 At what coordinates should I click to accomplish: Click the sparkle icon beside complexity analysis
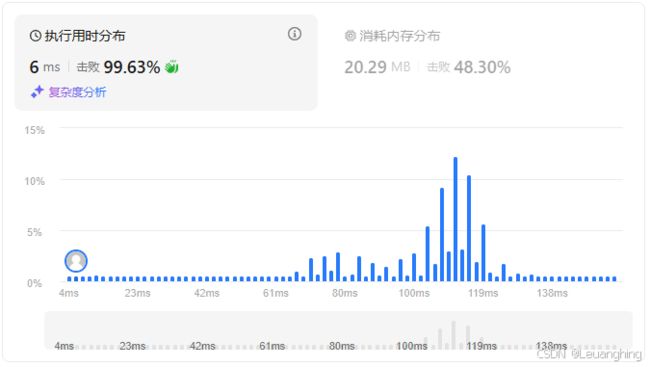click(37, 92)
